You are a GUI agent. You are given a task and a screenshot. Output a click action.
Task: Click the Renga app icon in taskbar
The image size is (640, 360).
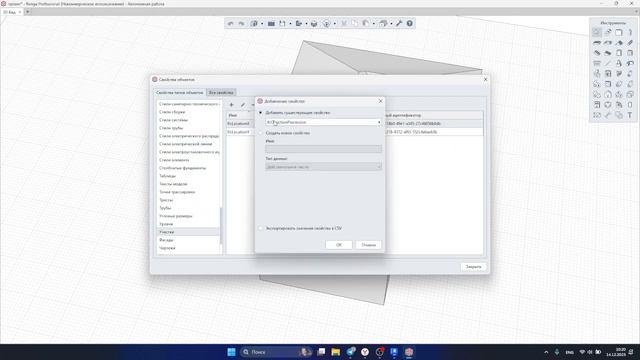pos(409,352)
